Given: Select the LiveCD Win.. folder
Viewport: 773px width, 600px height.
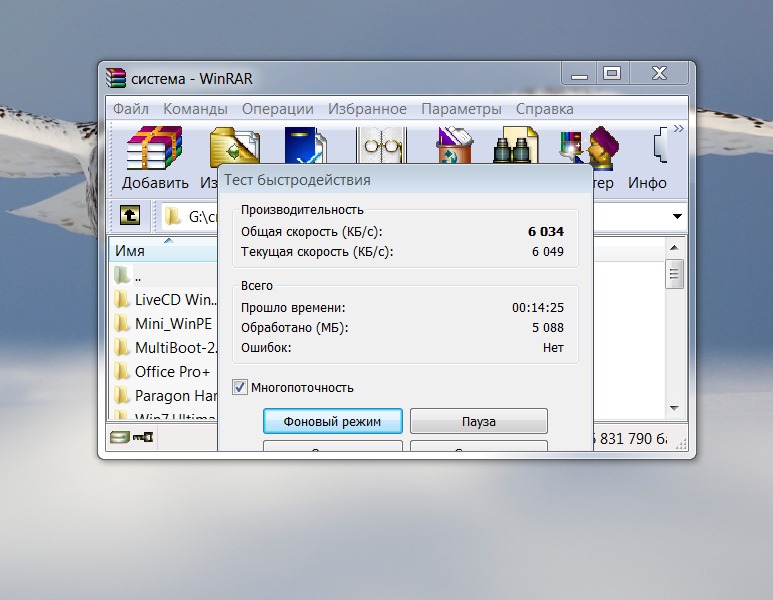Looking at the screenshot, I should click(x=166, y=299).
